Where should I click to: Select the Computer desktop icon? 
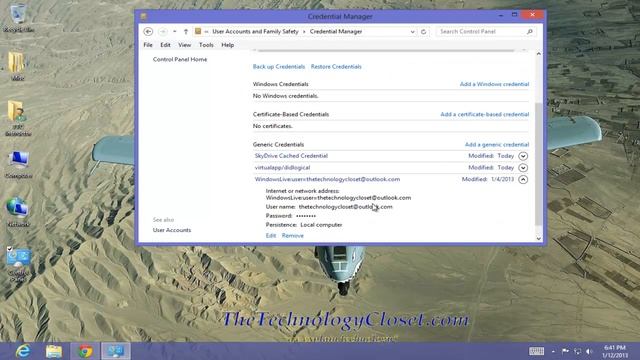18,164
